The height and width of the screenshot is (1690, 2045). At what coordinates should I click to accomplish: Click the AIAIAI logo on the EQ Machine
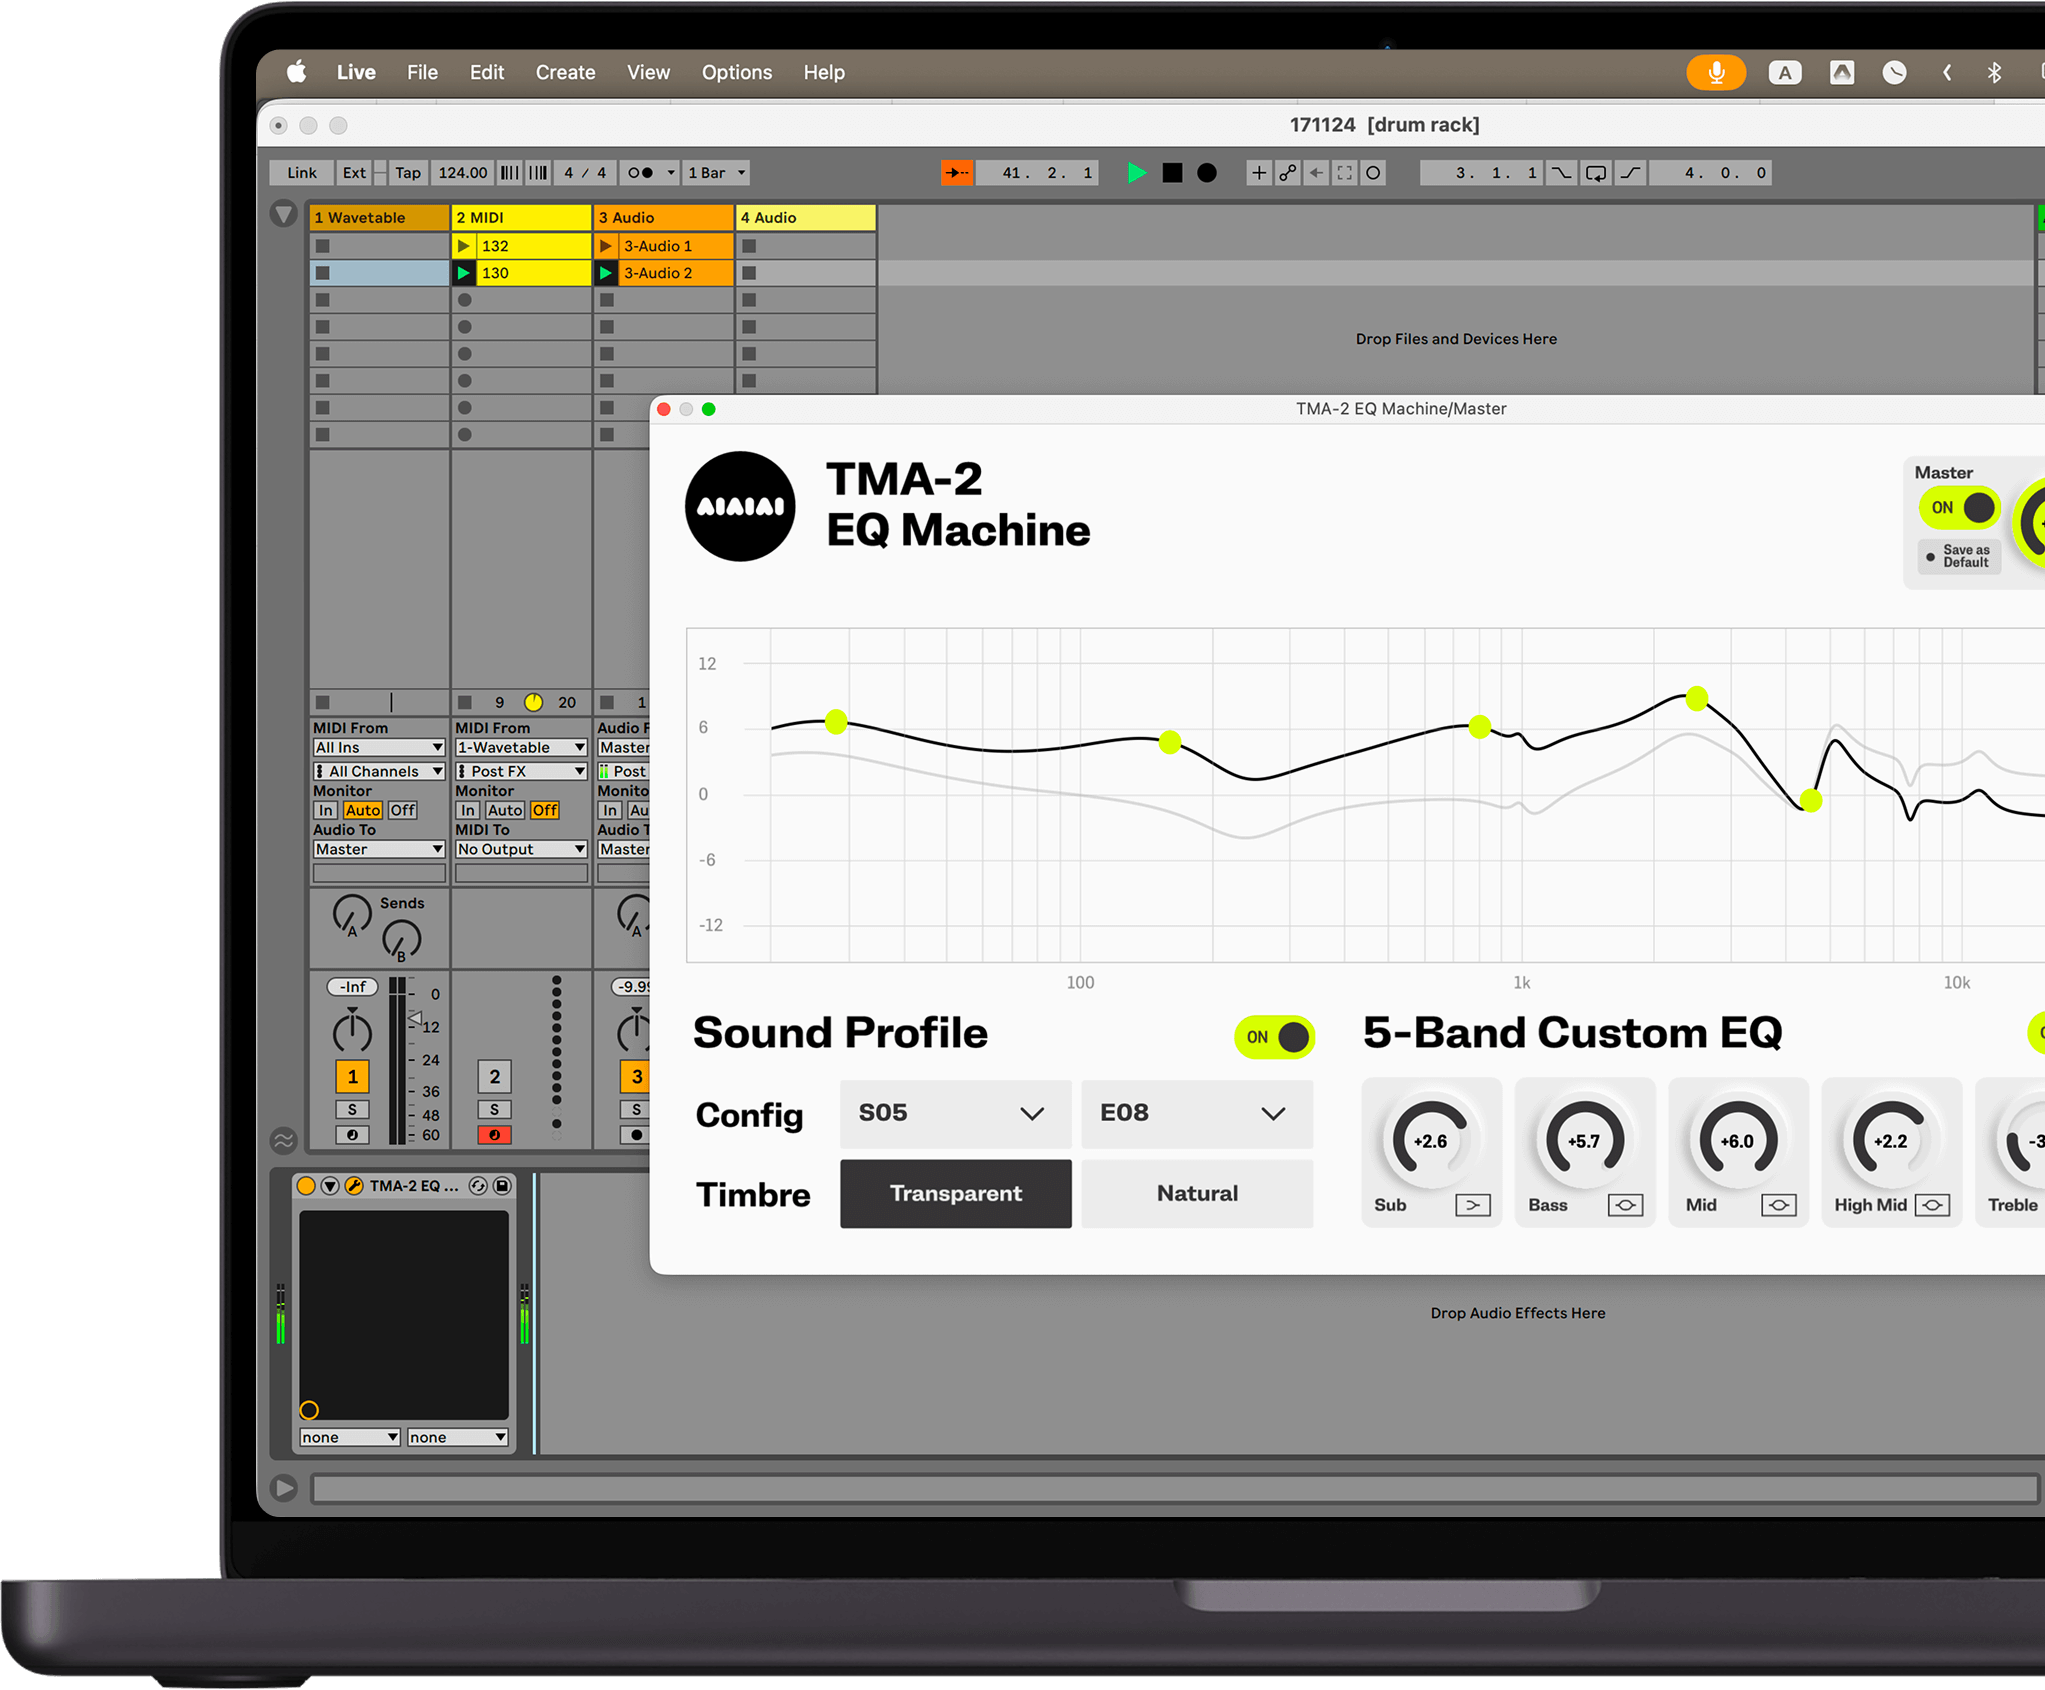739,505
